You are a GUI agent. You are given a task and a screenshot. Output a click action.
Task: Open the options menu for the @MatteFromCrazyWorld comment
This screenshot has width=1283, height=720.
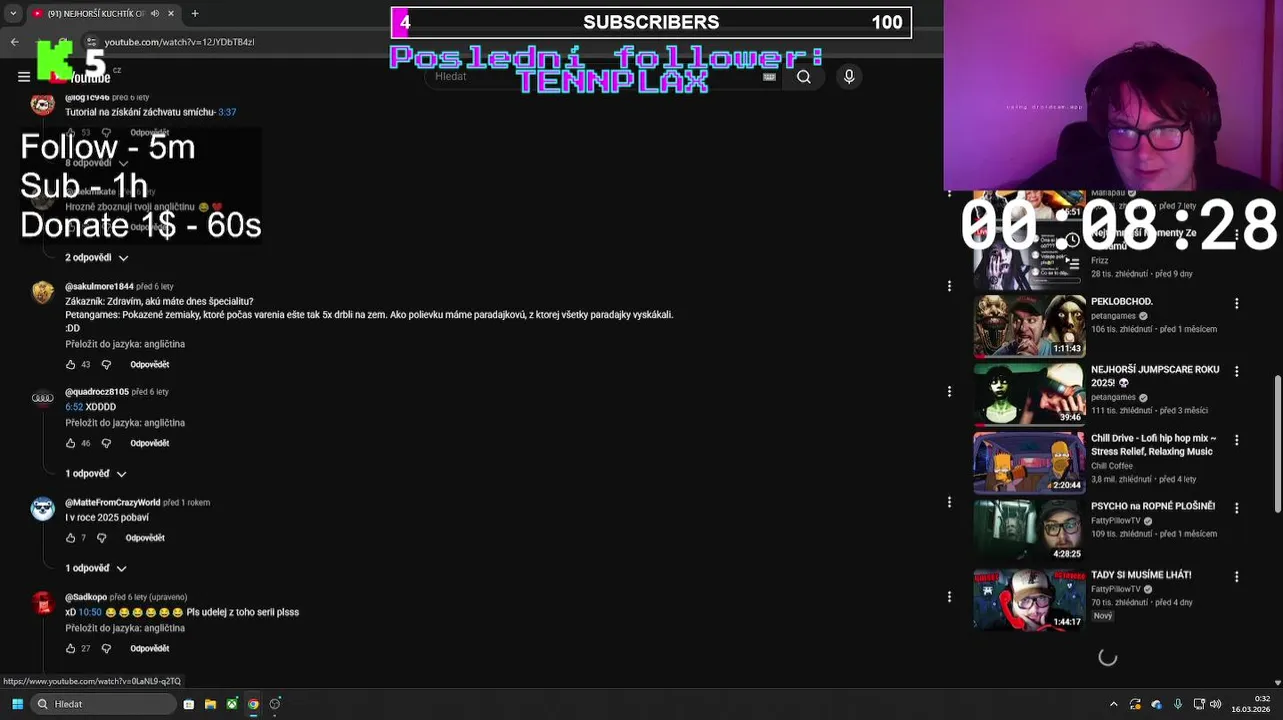click(x=949, y=502)
